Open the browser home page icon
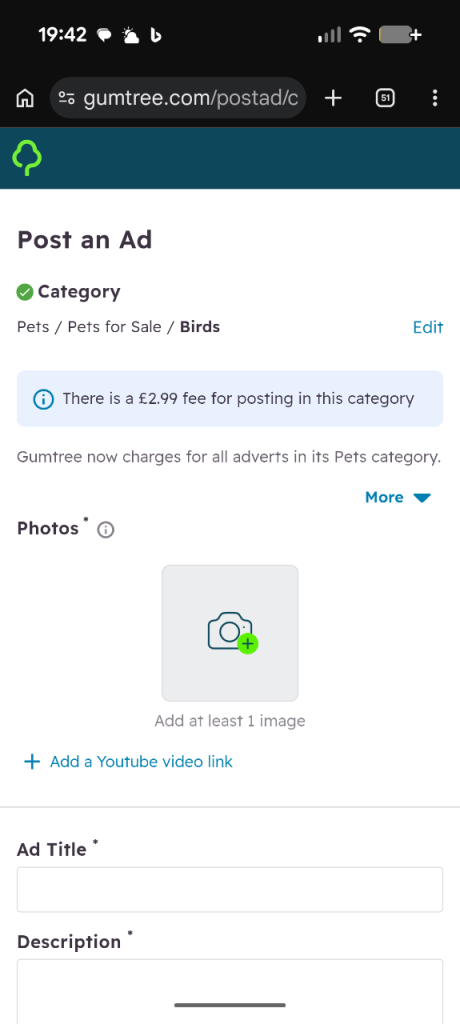 point(25,99)
